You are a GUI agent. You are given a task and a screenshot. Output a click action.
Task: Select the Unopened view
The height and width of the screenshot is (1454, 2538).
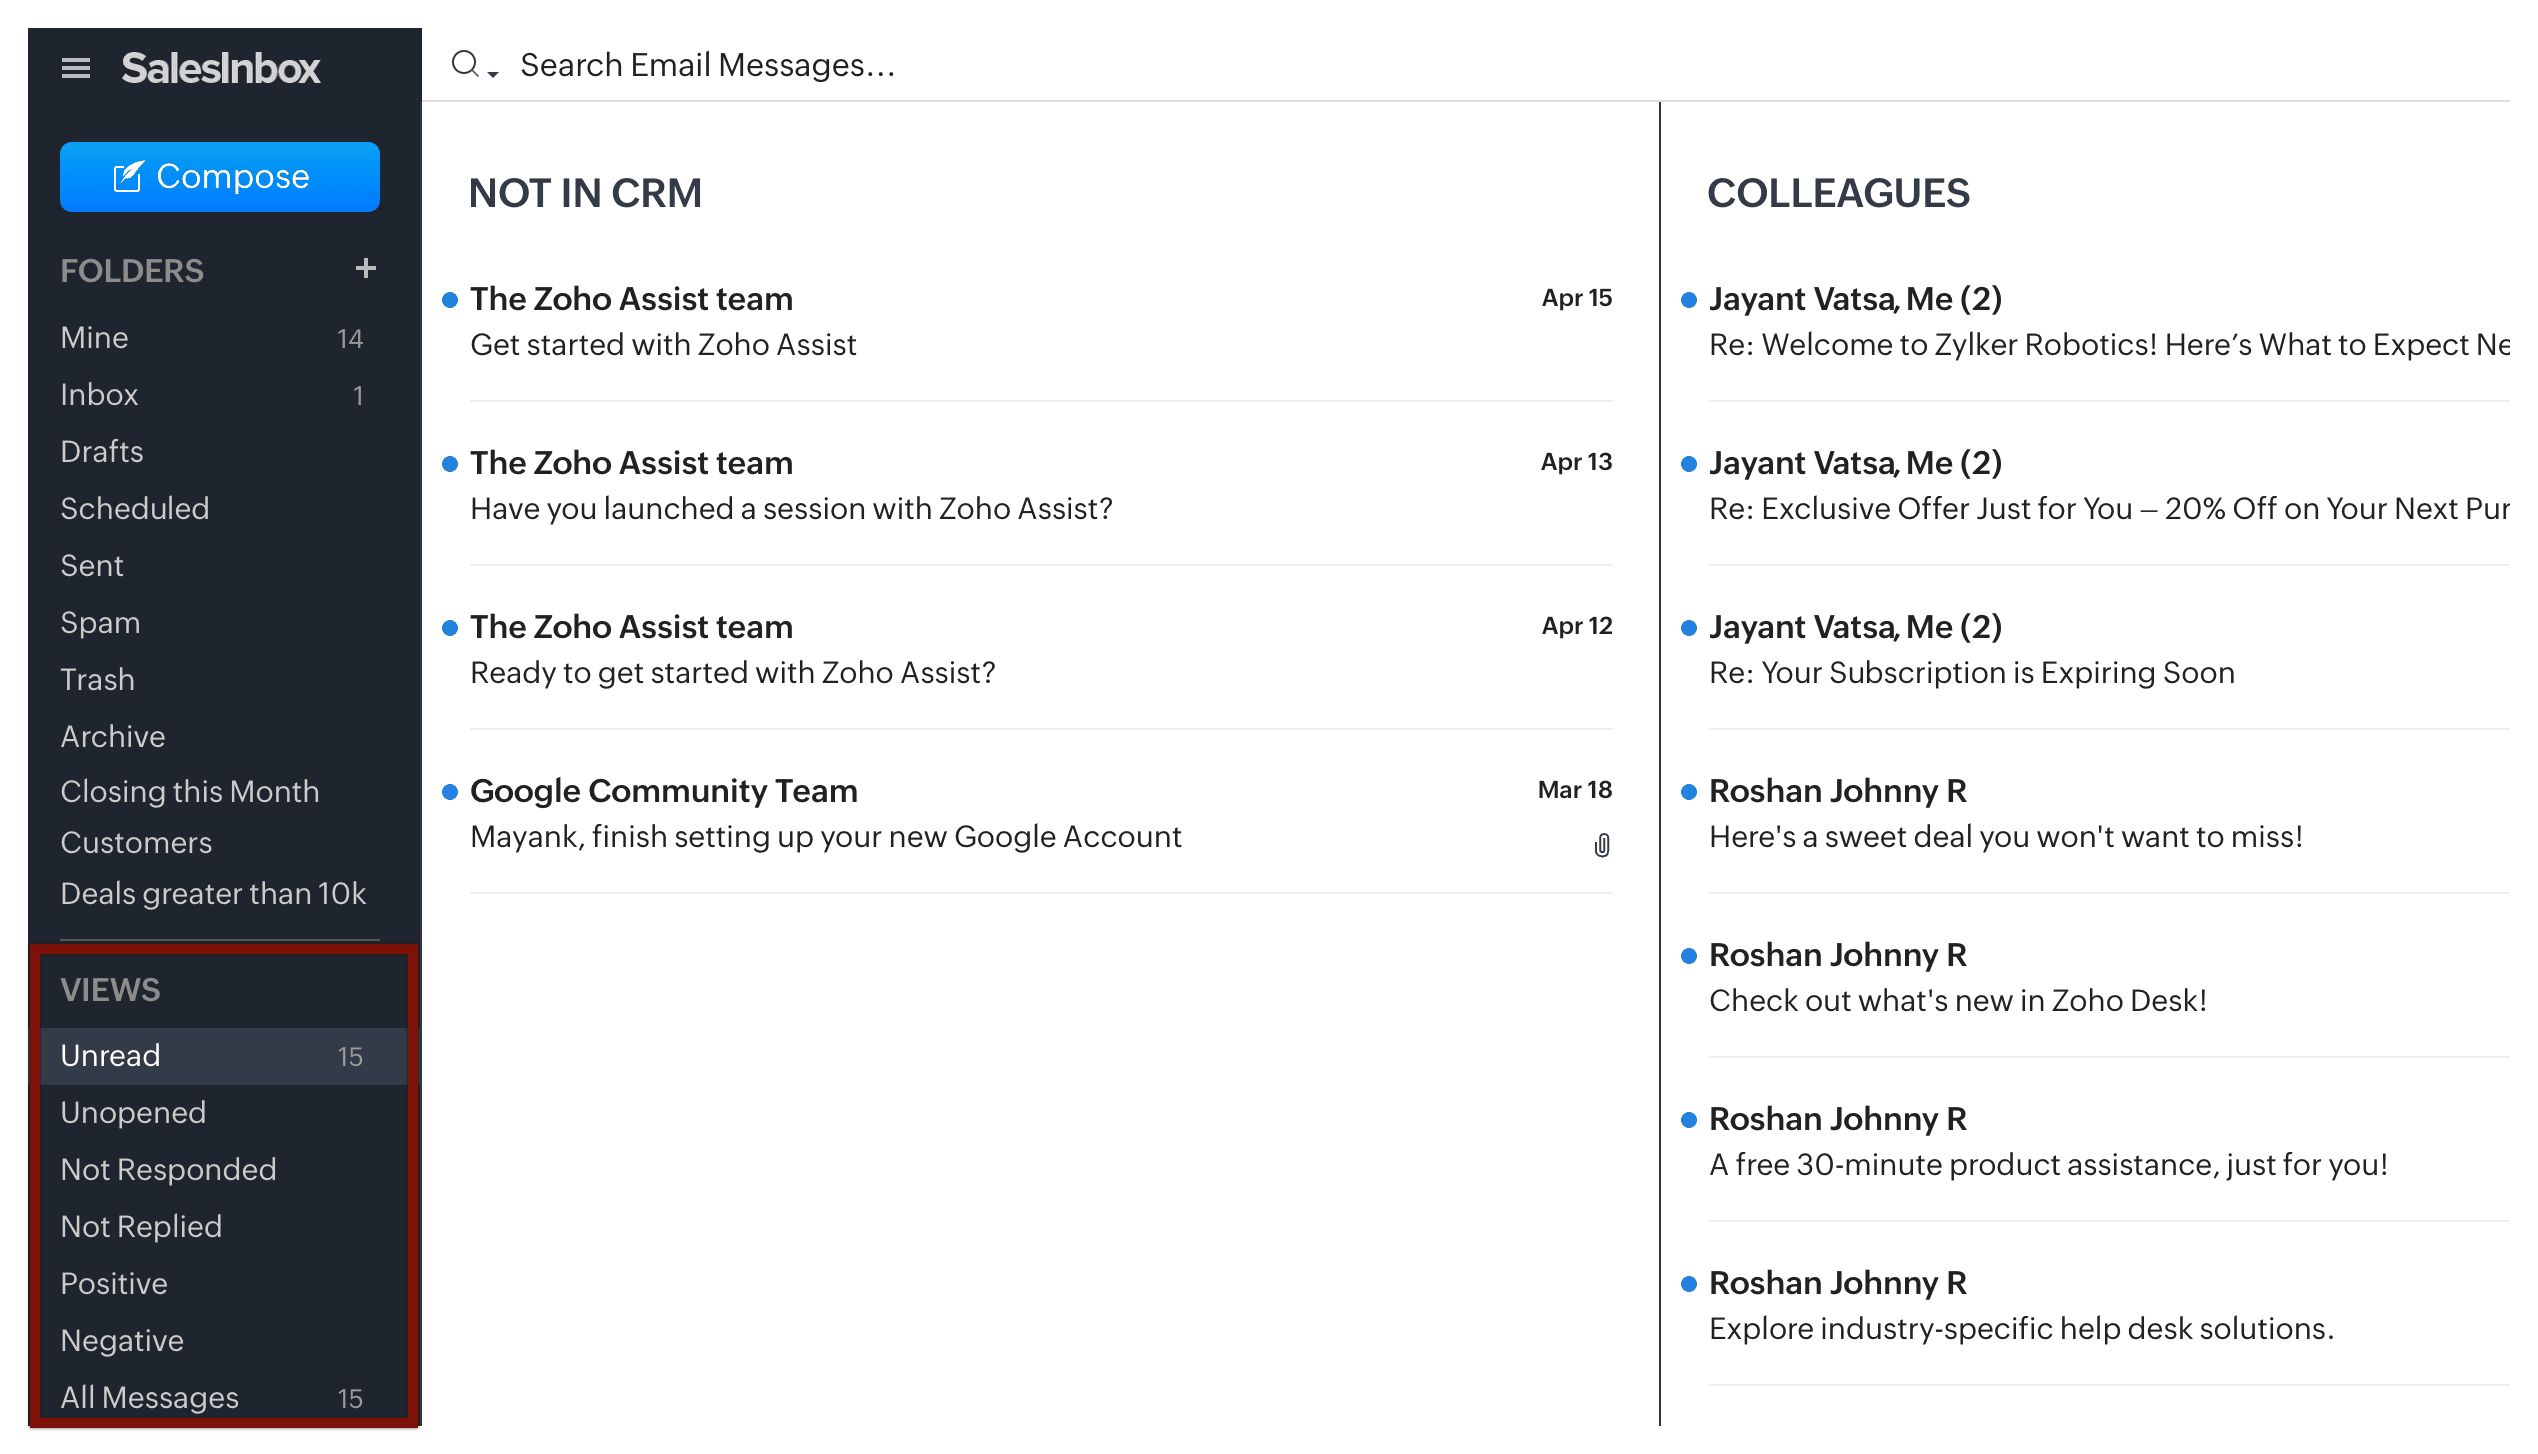[x=133, y=1113]
